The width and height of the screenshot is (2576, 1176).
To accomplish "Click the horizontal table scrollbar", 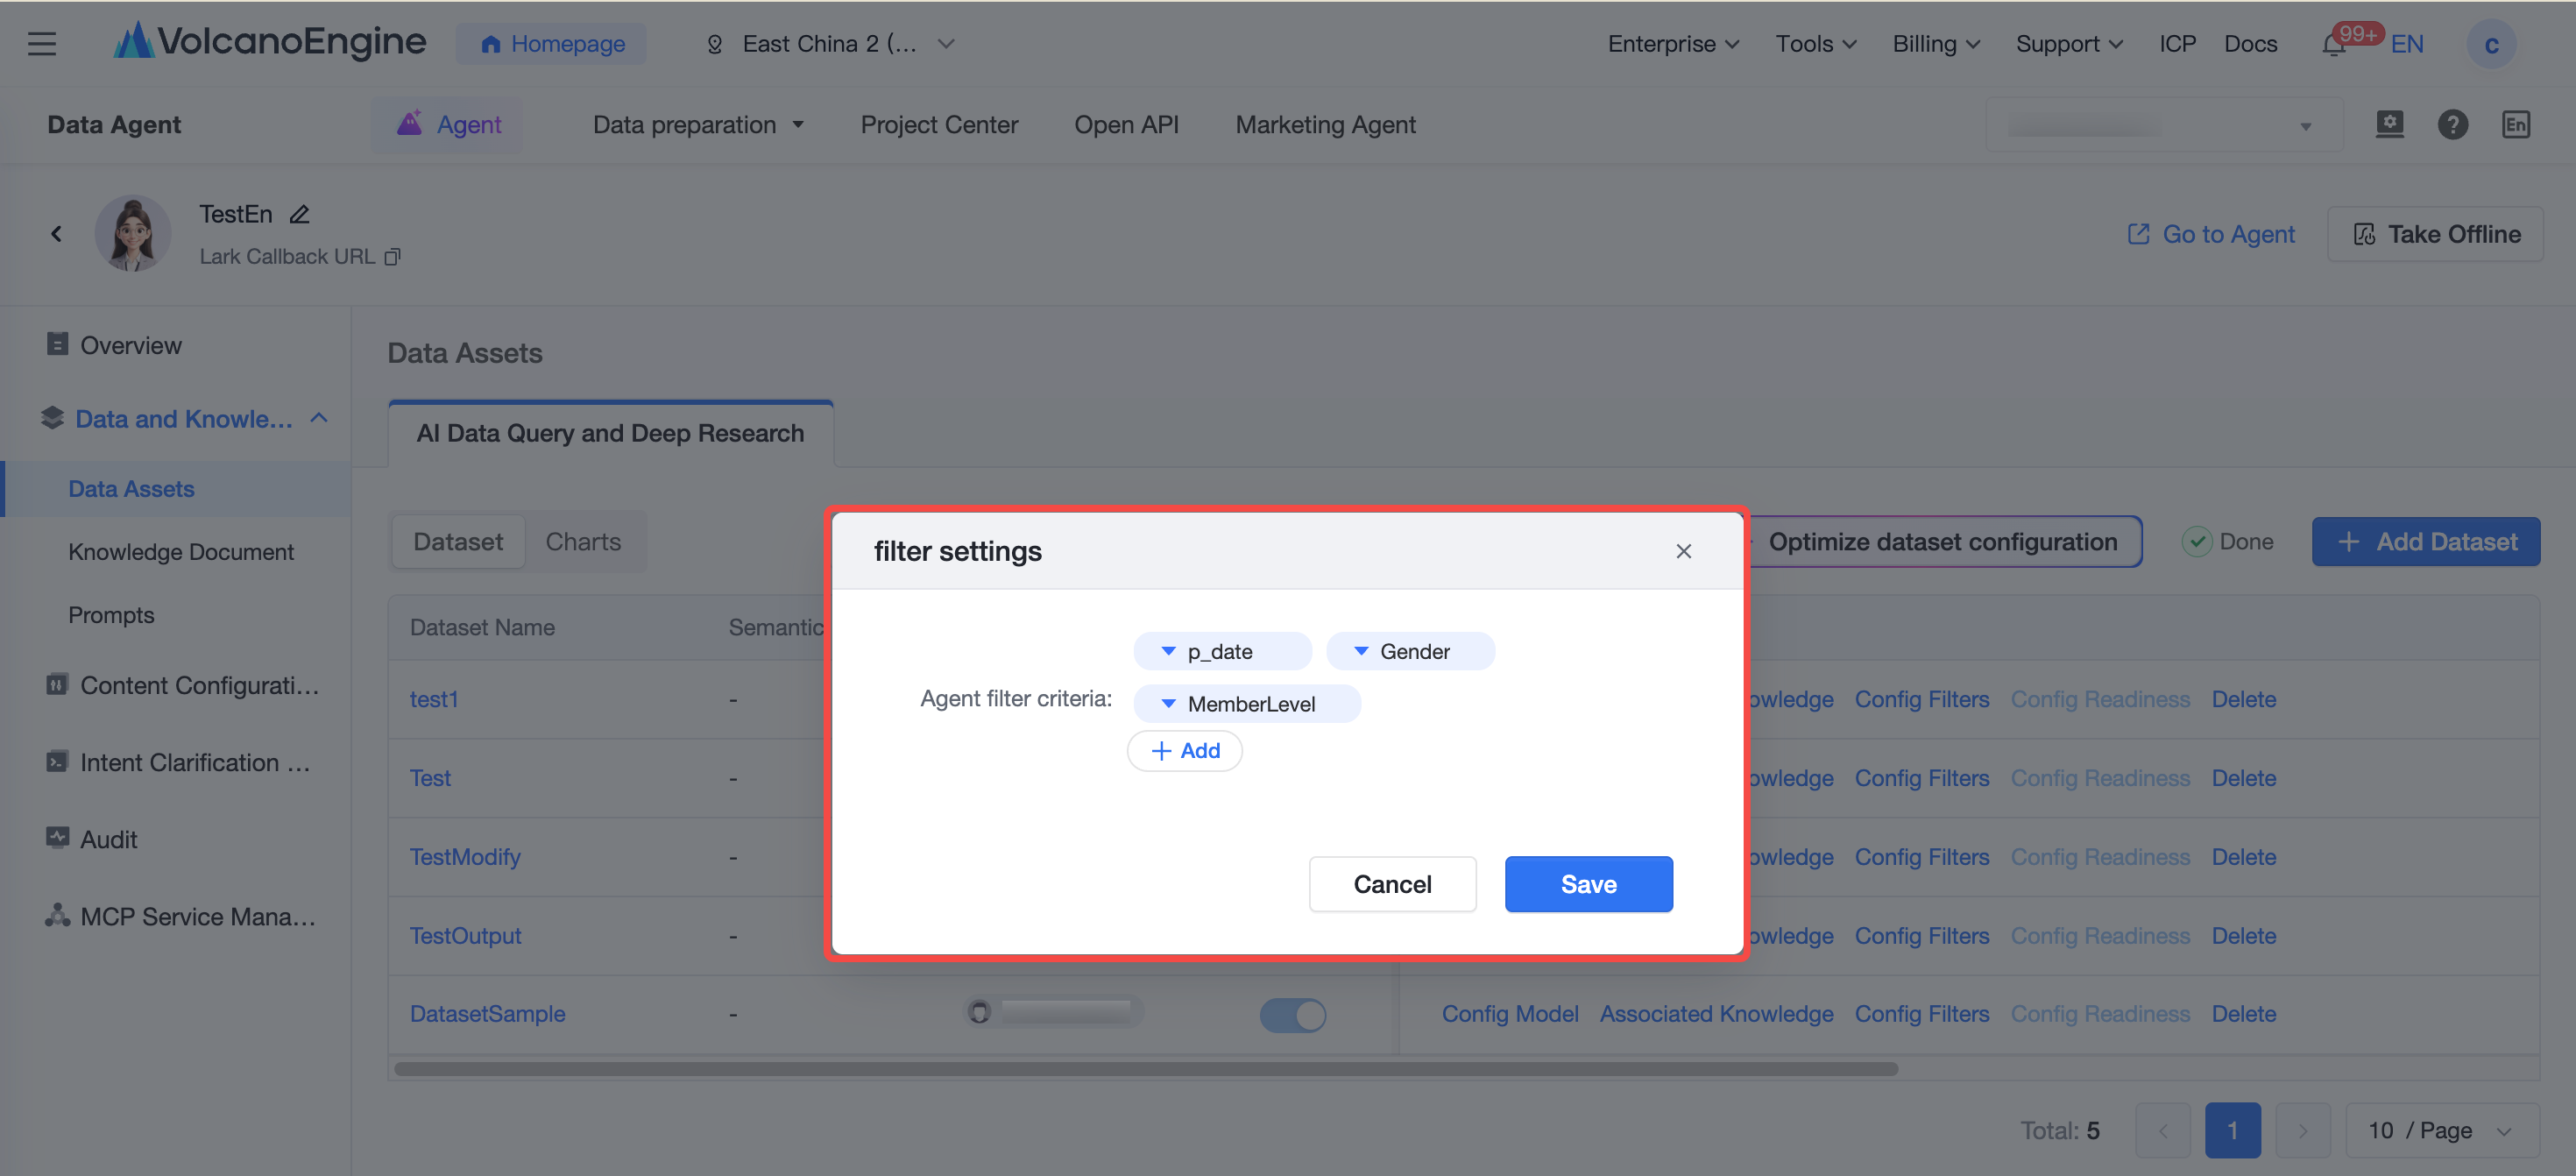I will click(1146, 1068).
